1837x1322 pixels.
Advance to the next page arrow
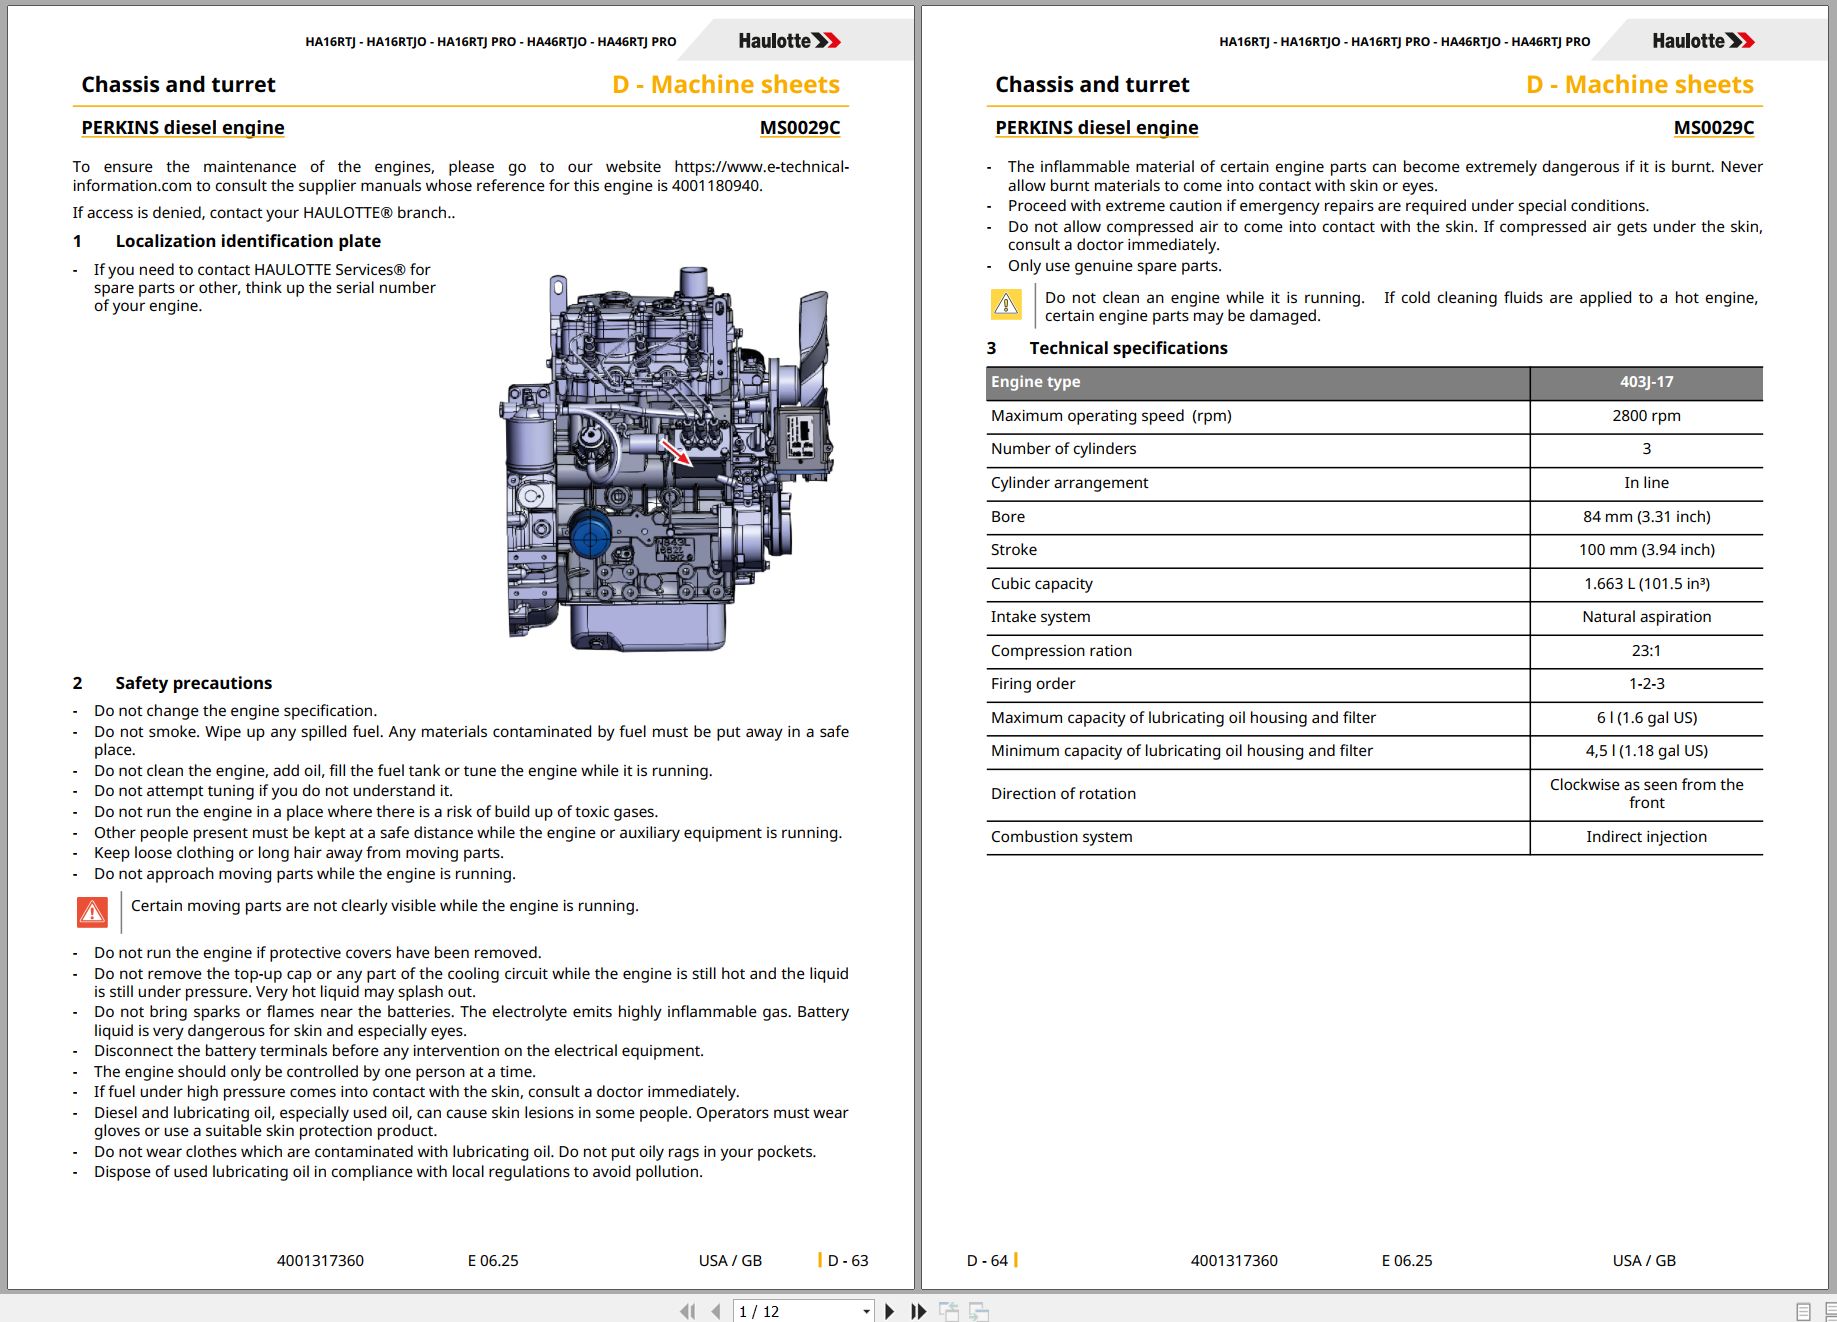point(889,1311)
